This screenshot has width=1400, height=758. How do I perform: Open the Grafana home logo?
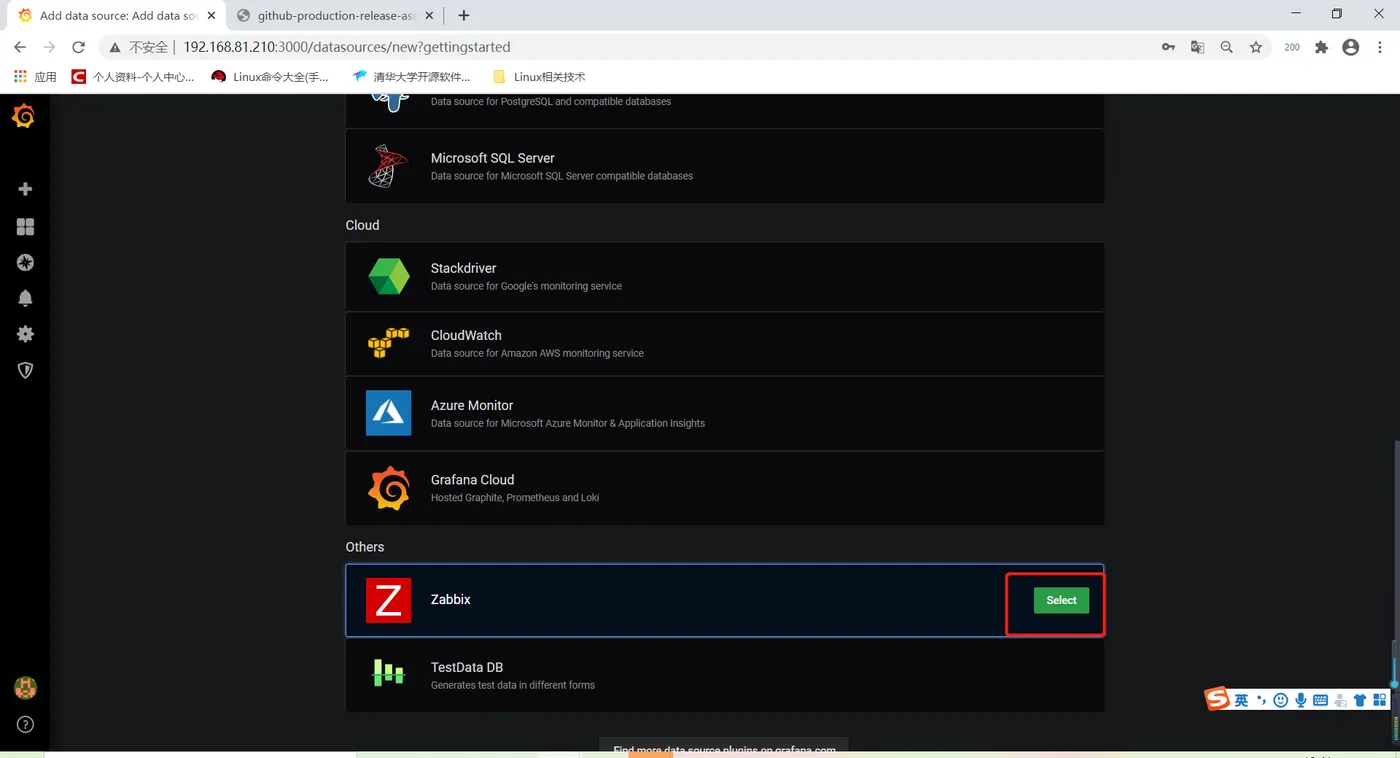[24, 117]
